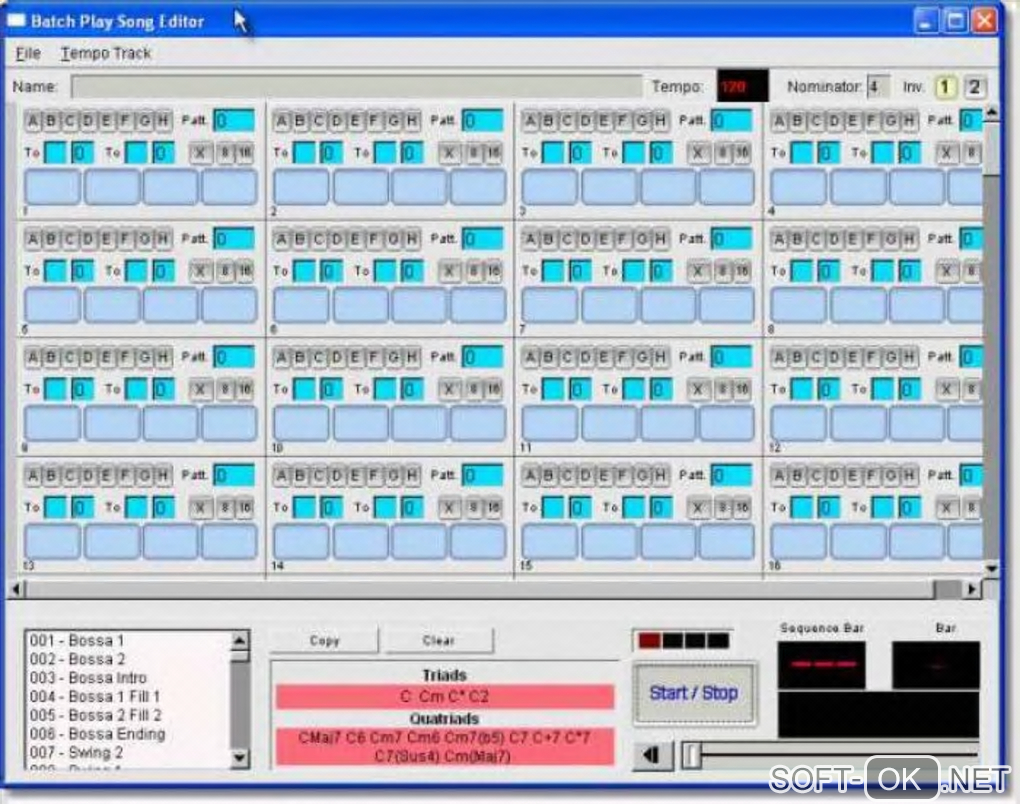Click the Patt. field in bar 11
1020x804 pixels.
tap(732, 357)
